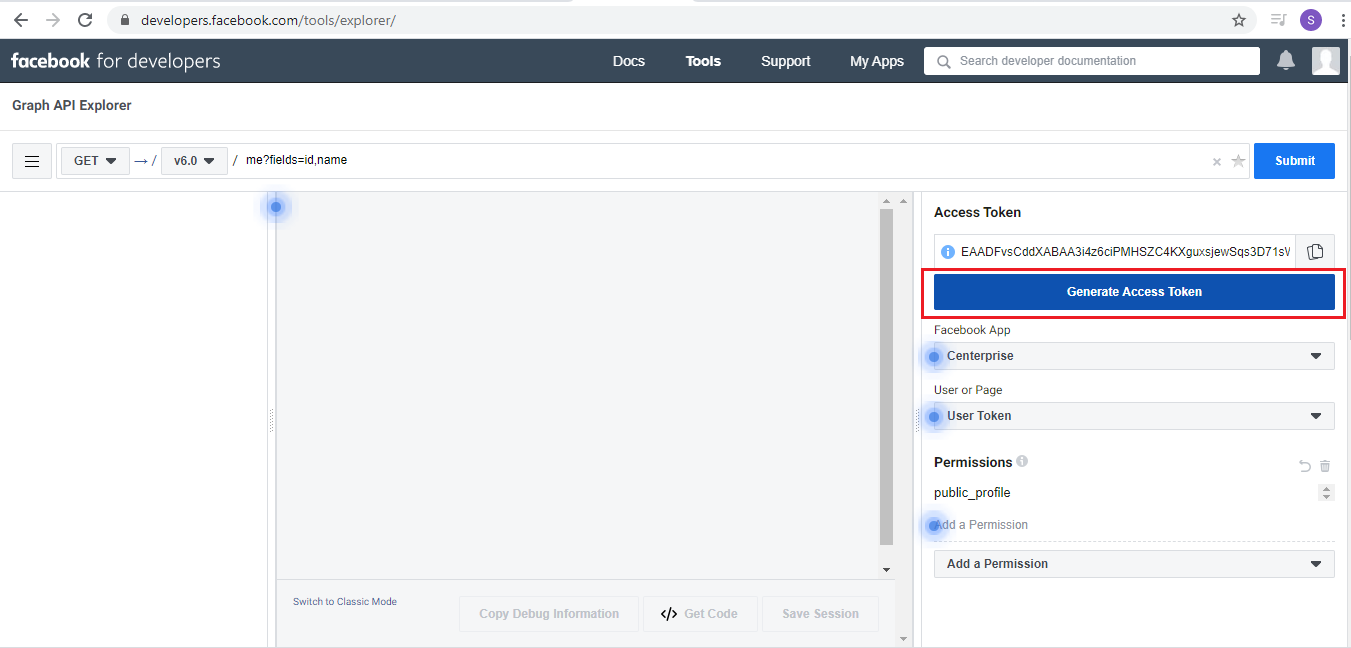Open the Centerprise Facebook App dropdown
The height and width of the screenshot is (648, 1351).
1134,356
